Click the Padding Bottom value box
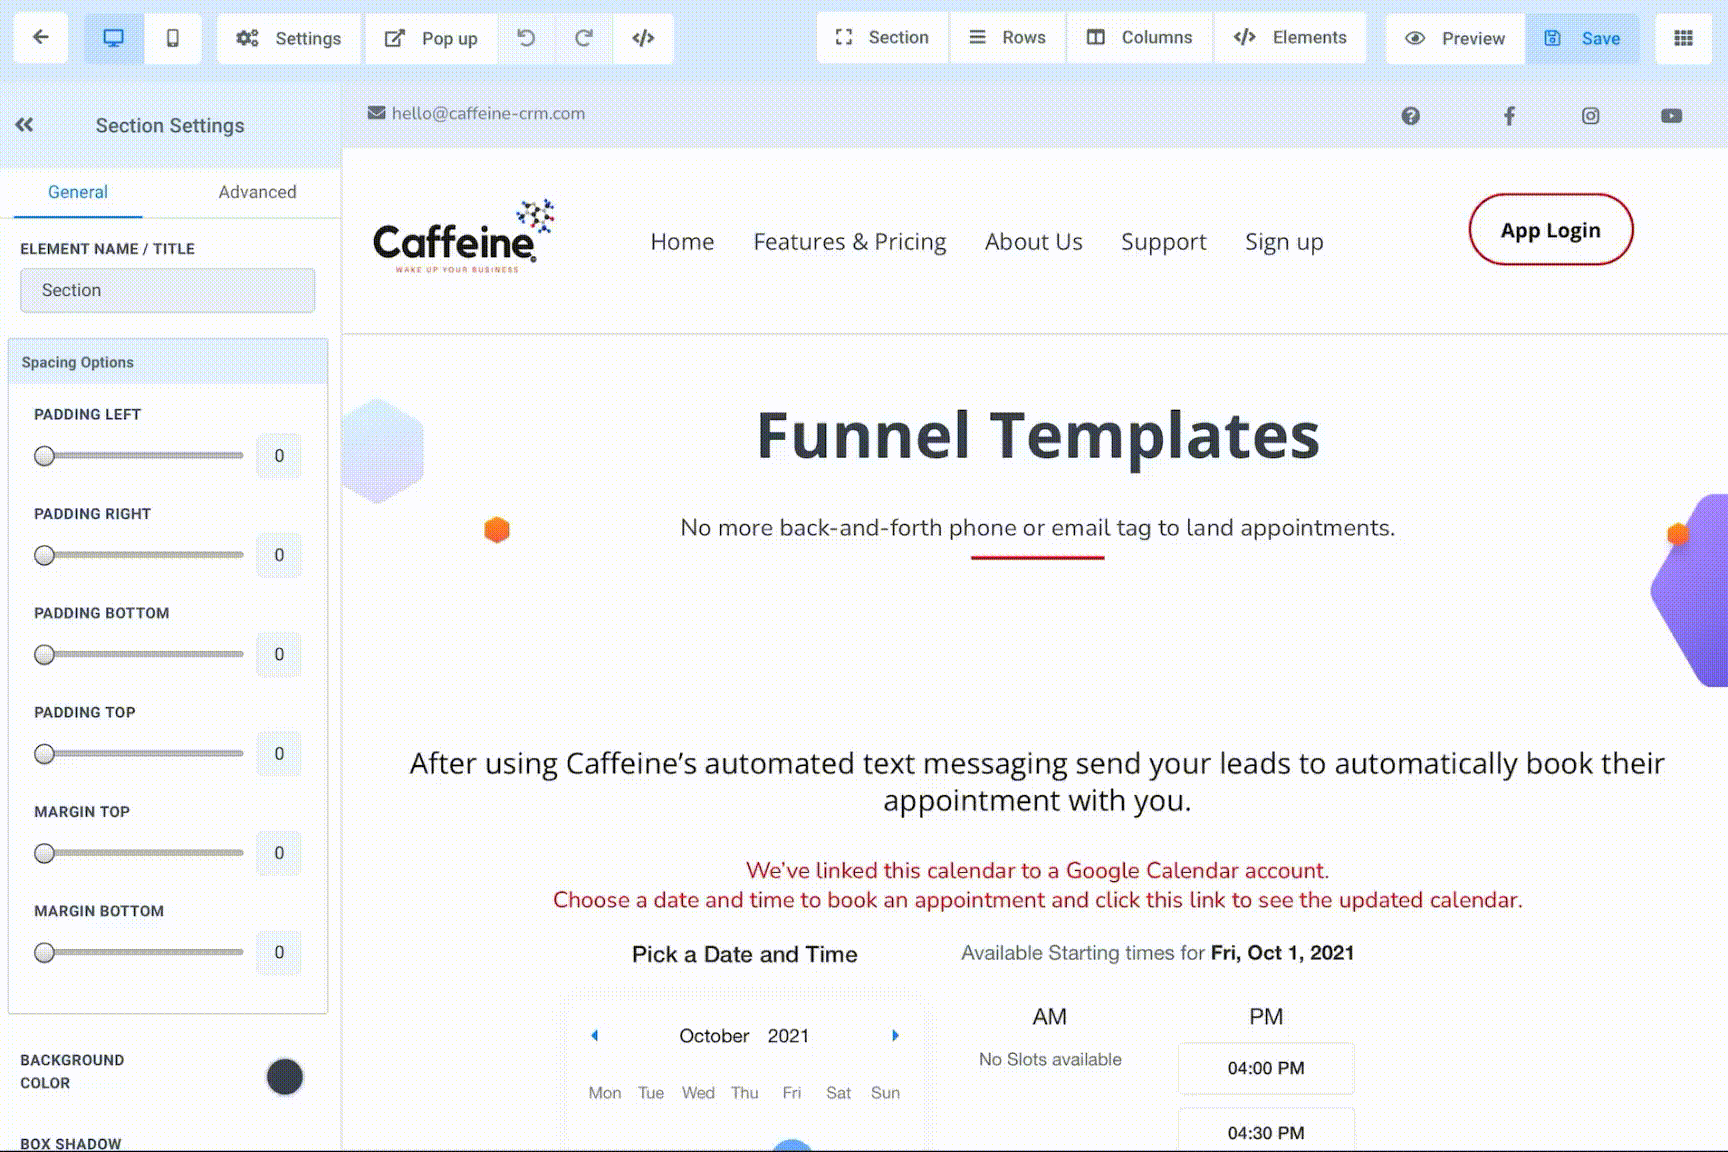 point(279,654)
